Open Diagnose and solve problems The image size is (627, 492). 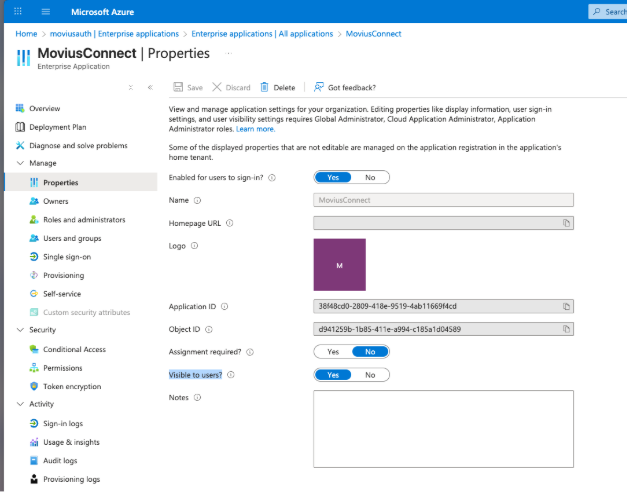(x=78, y=146)
